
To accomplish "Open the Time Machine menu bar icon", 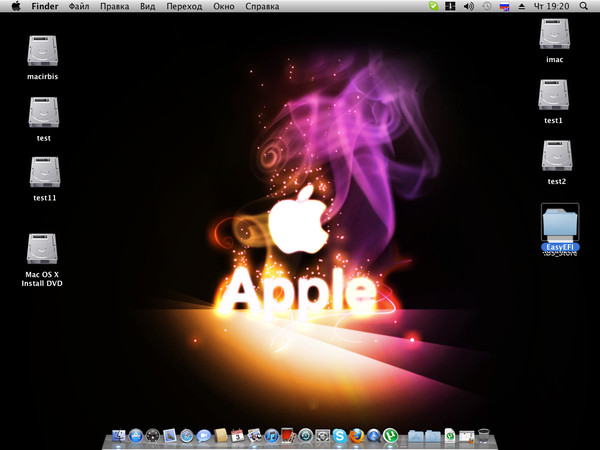I will pos(486,6).
